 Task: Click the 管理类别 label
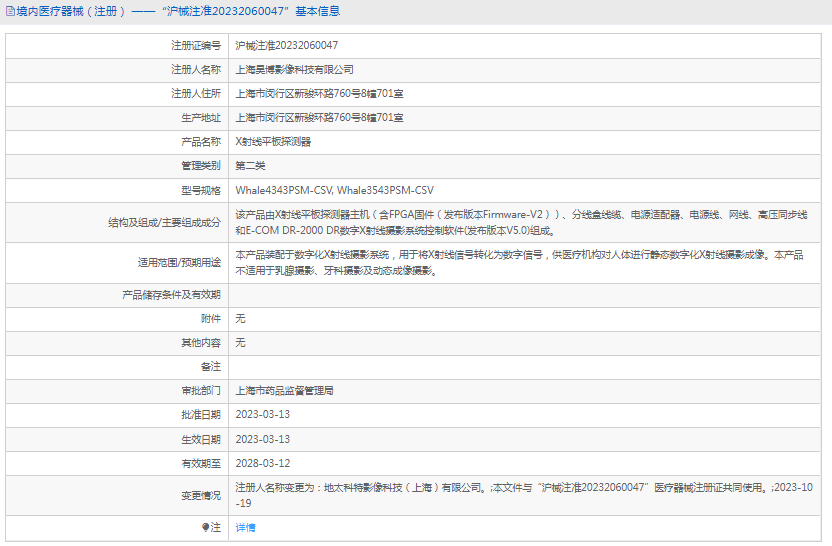click(x=201, y=166)
